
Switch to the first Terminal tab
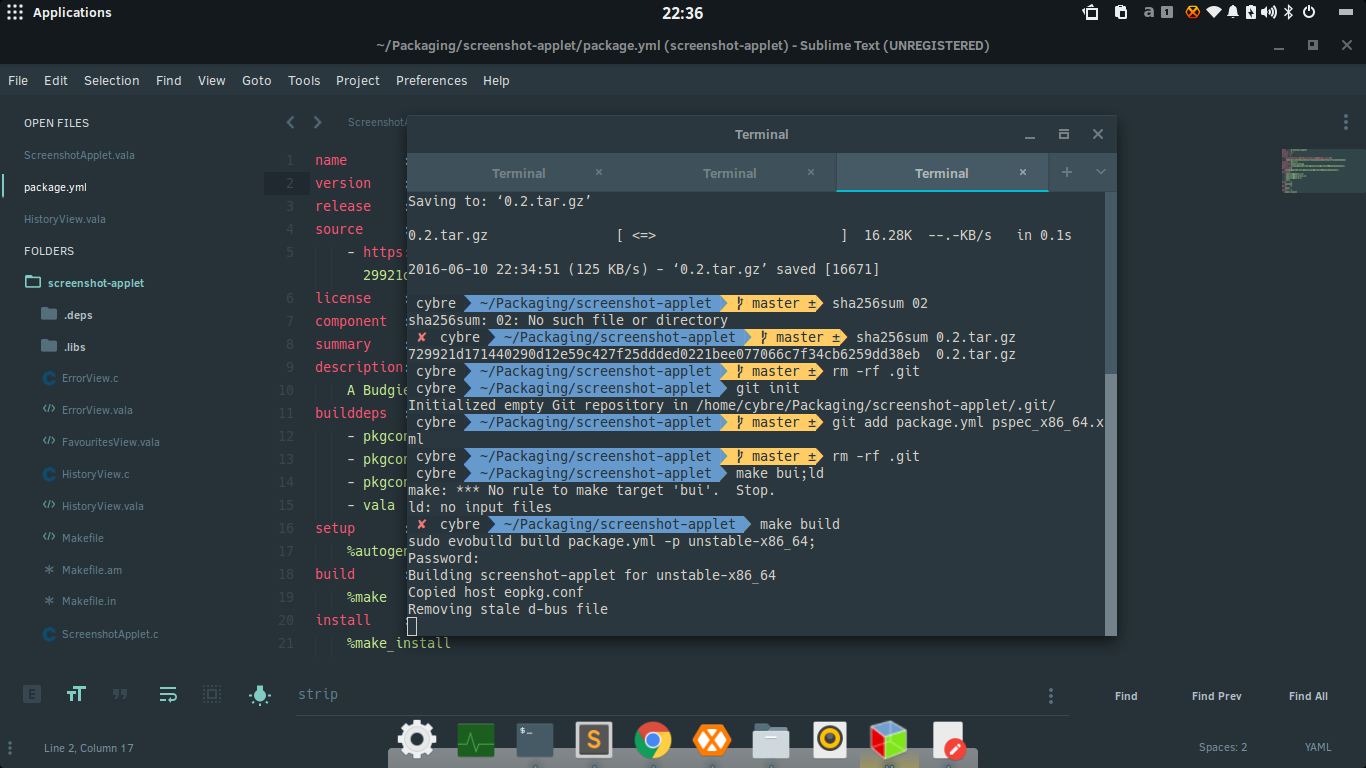(x=518, y=173)
